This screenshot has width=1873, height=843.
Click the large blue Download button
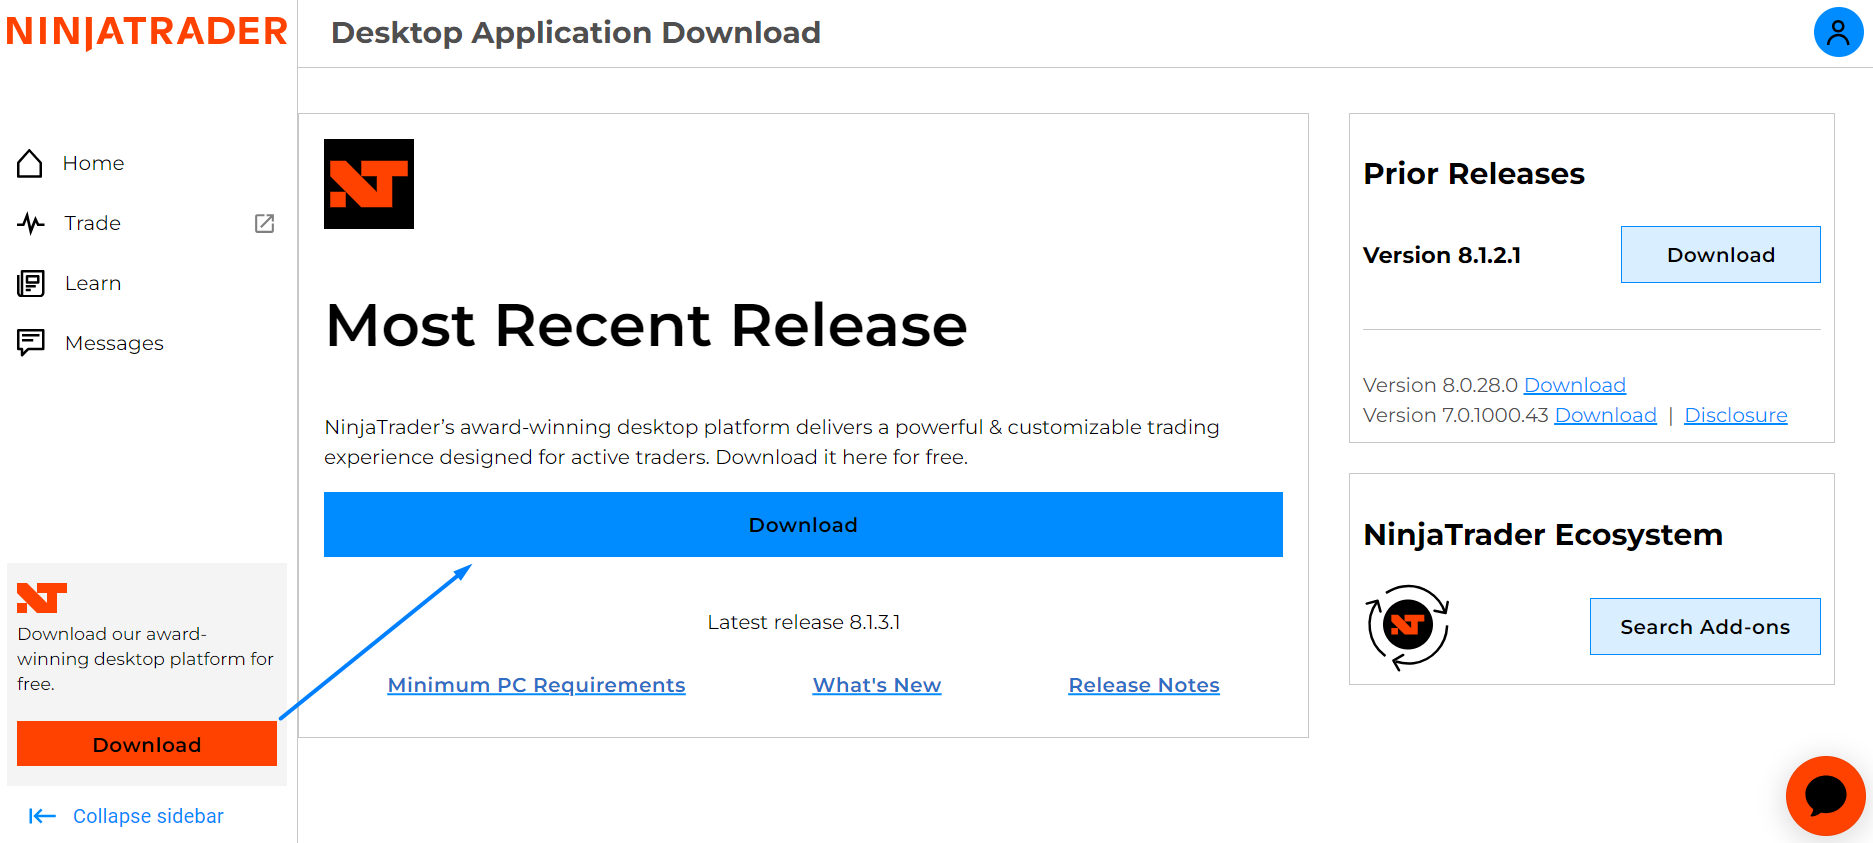click(803, 524)
